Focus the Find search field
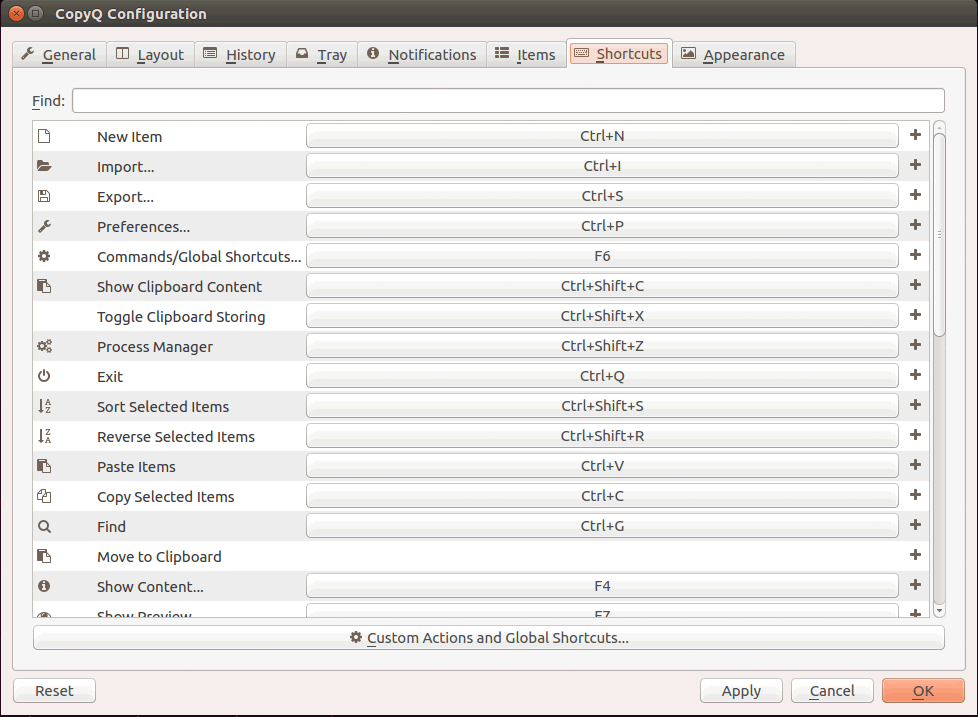Image resolution: width=978 pixels, height=717 pixels. coord(508,100)
